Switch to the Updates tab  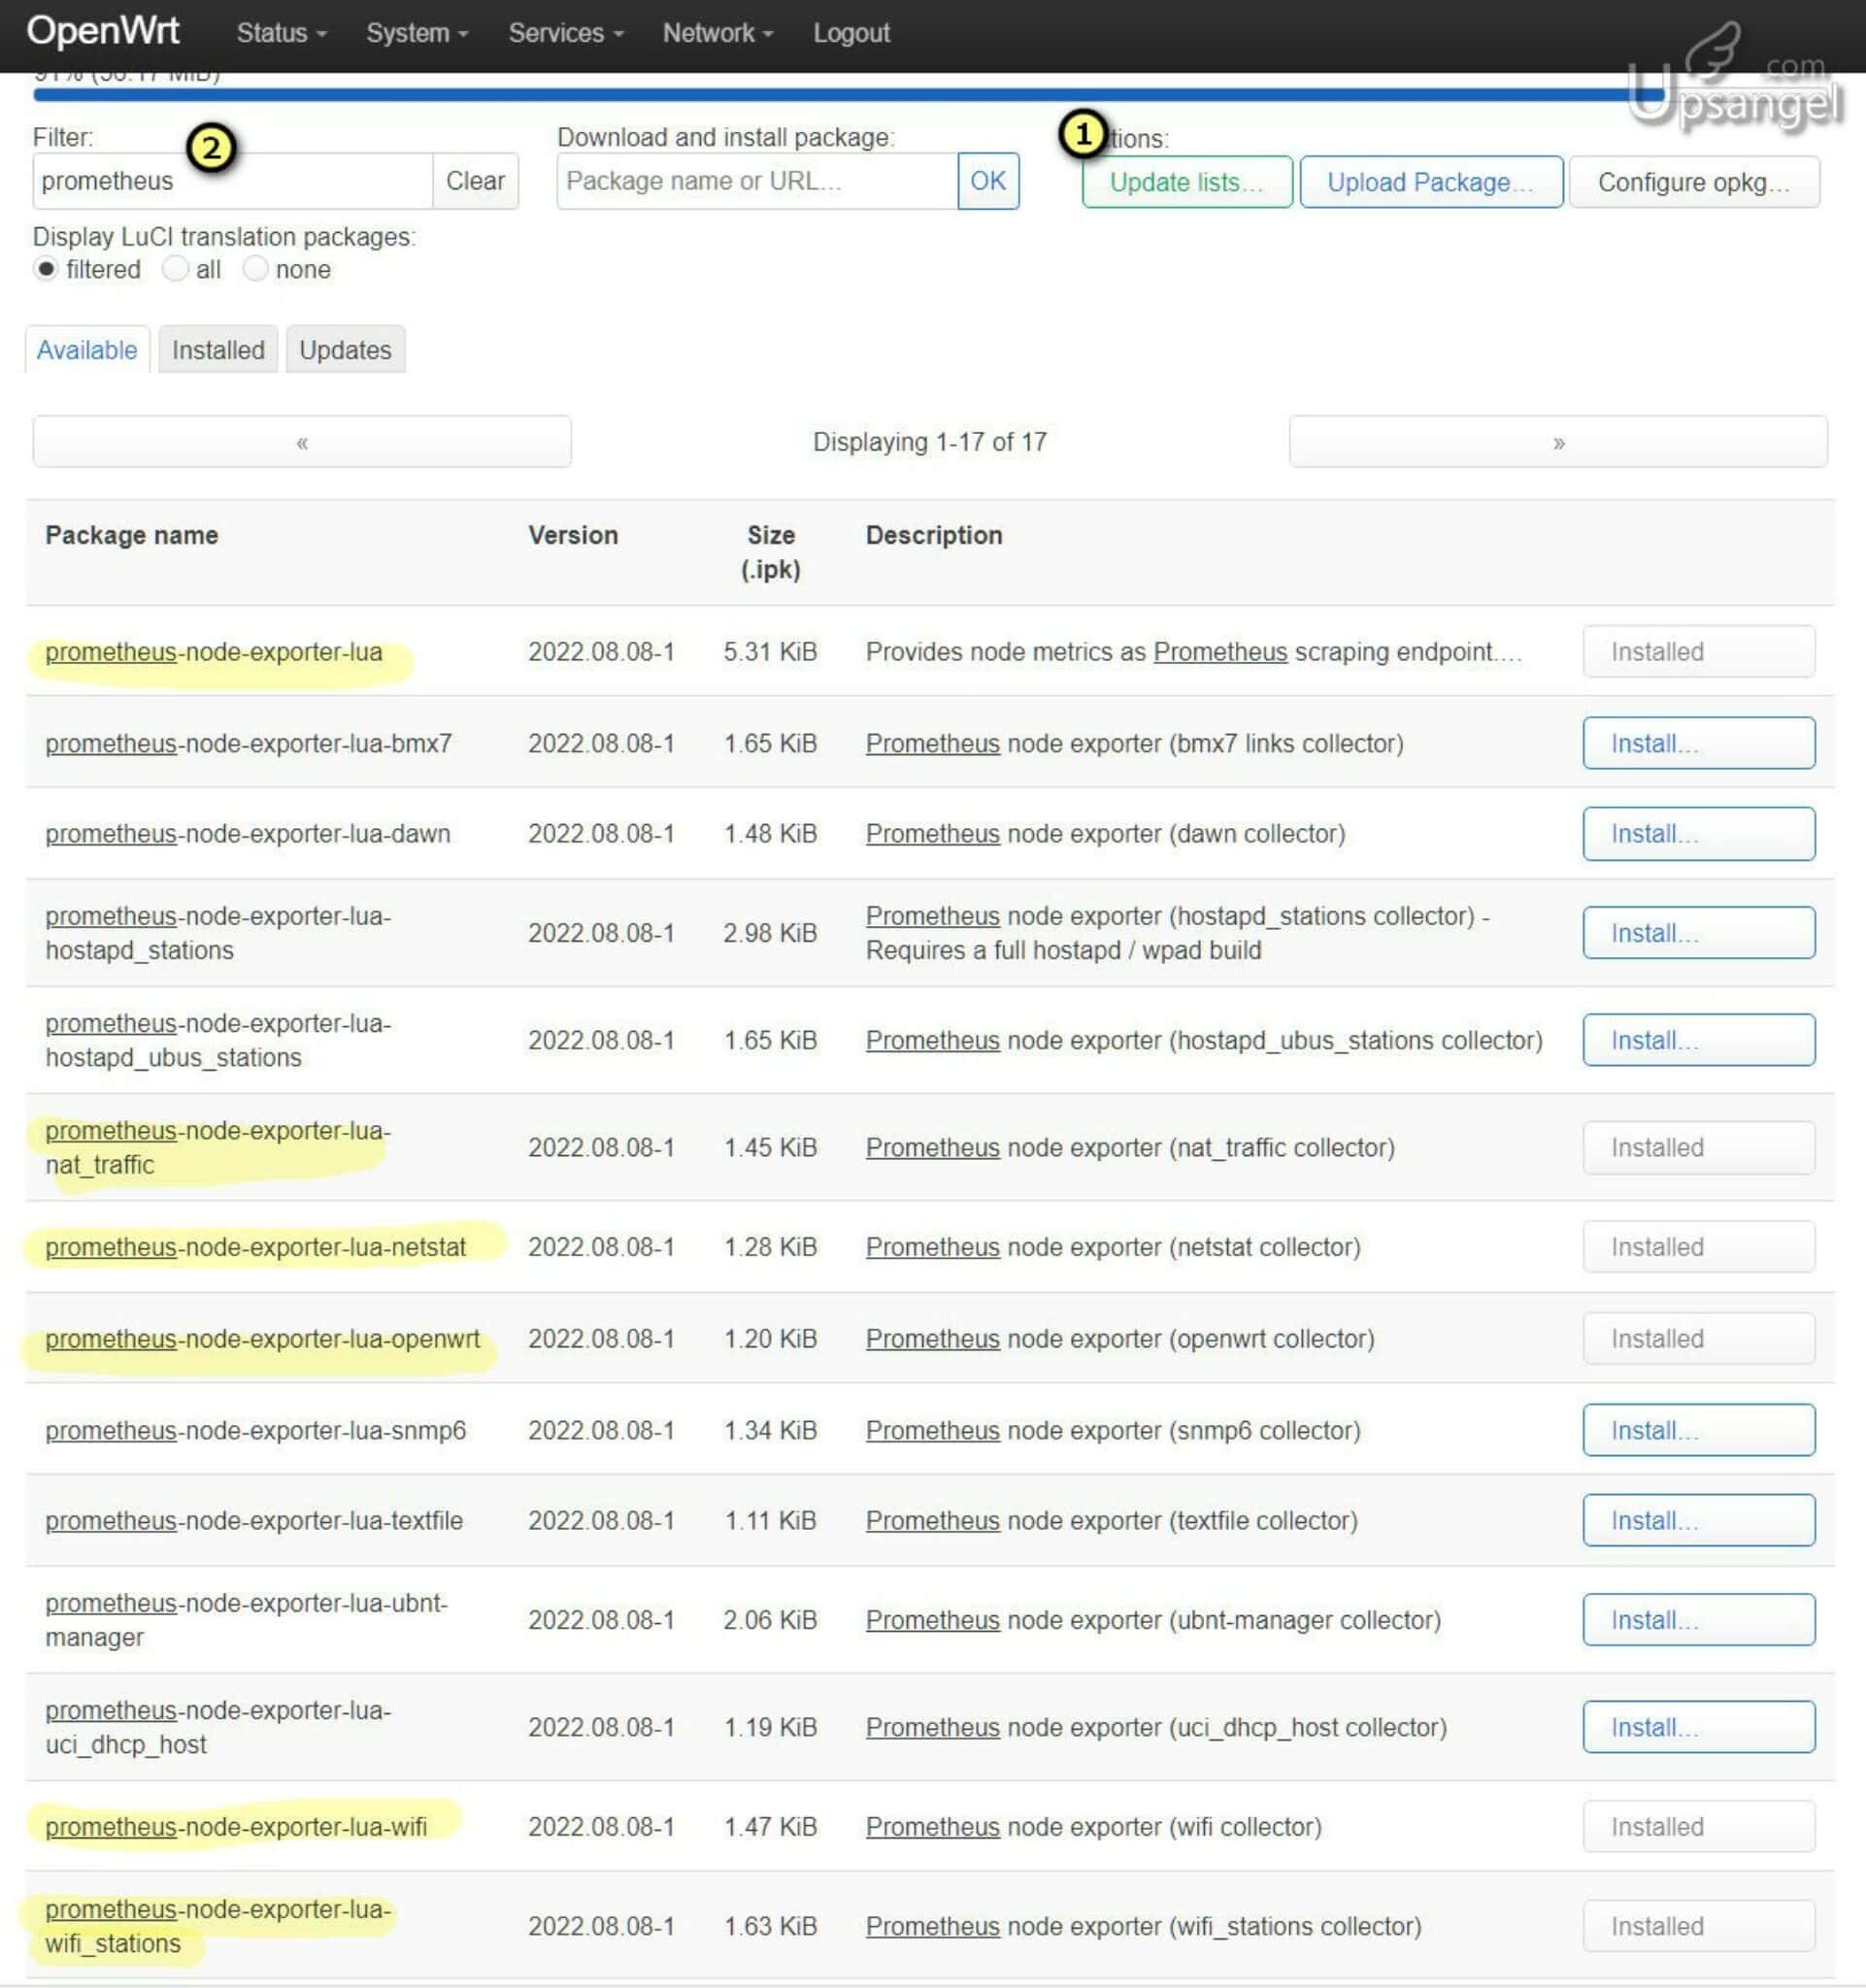click(x=344, y=349)
